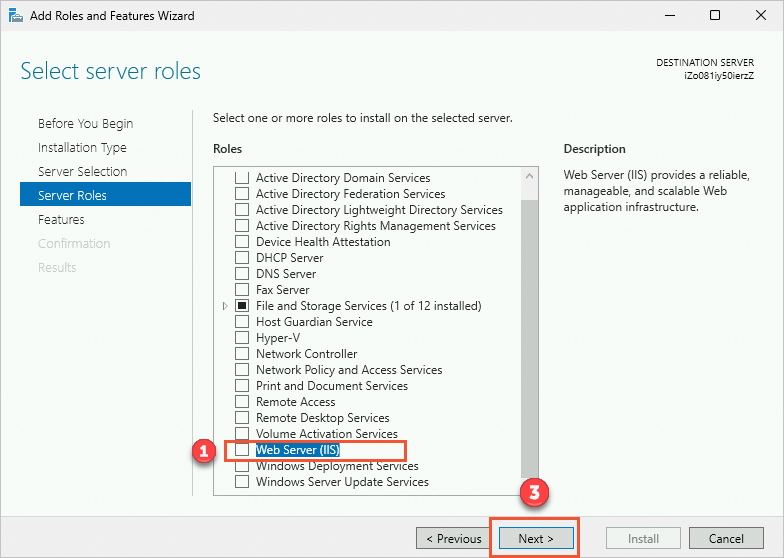Click the Hyper-V role label
The height and width of the screenshot is (558, 784).
(278, 338)
